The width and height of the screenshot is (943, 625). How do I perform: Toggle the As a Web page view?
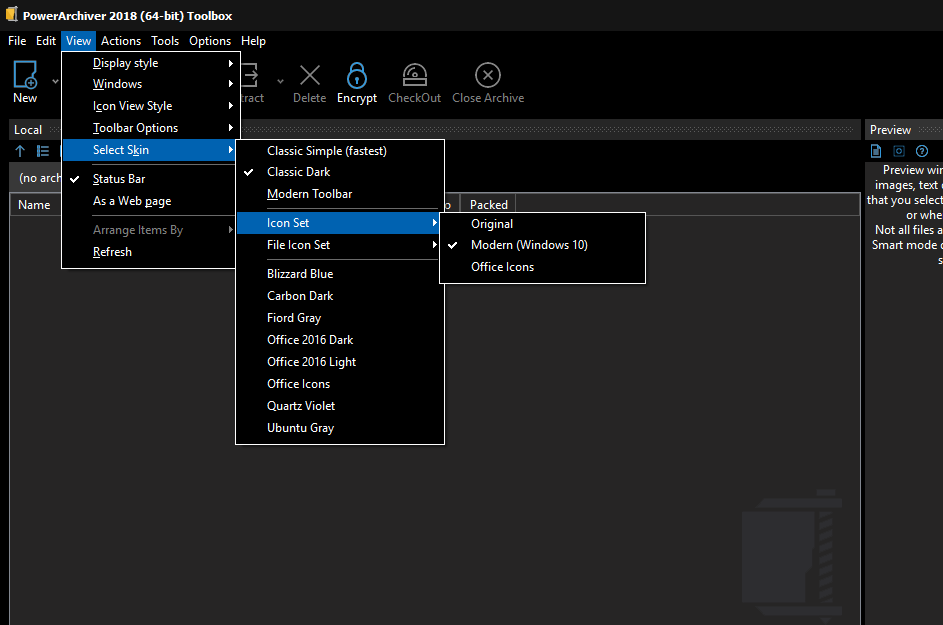coord(149,201)
